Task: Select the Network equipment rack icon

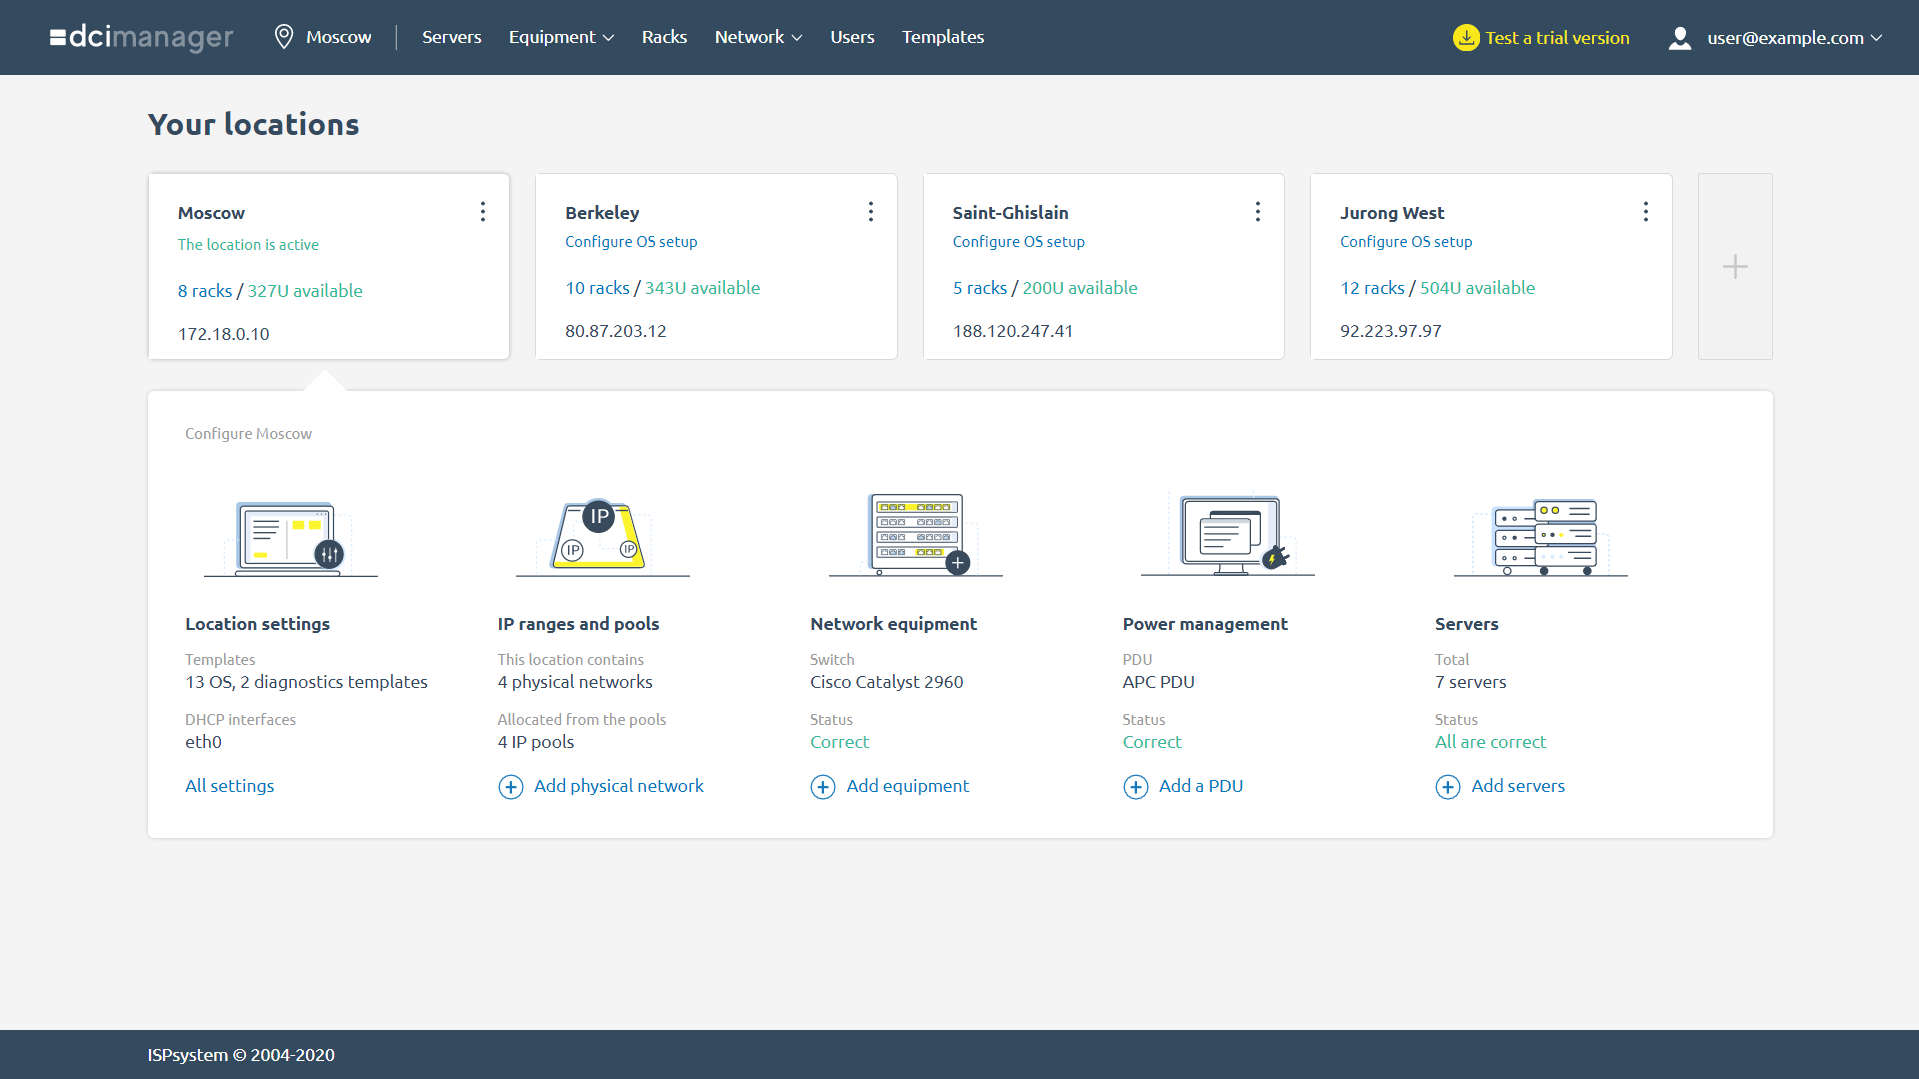Action: 915,535
